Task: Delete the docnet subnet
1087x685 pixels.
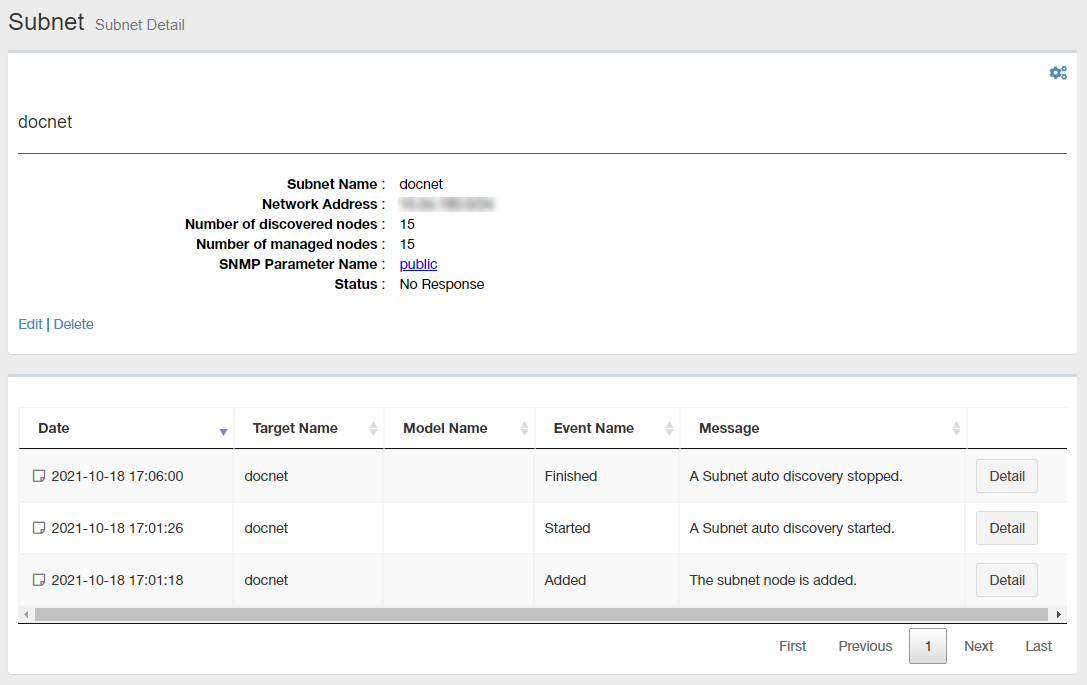Action: (73, 325)
